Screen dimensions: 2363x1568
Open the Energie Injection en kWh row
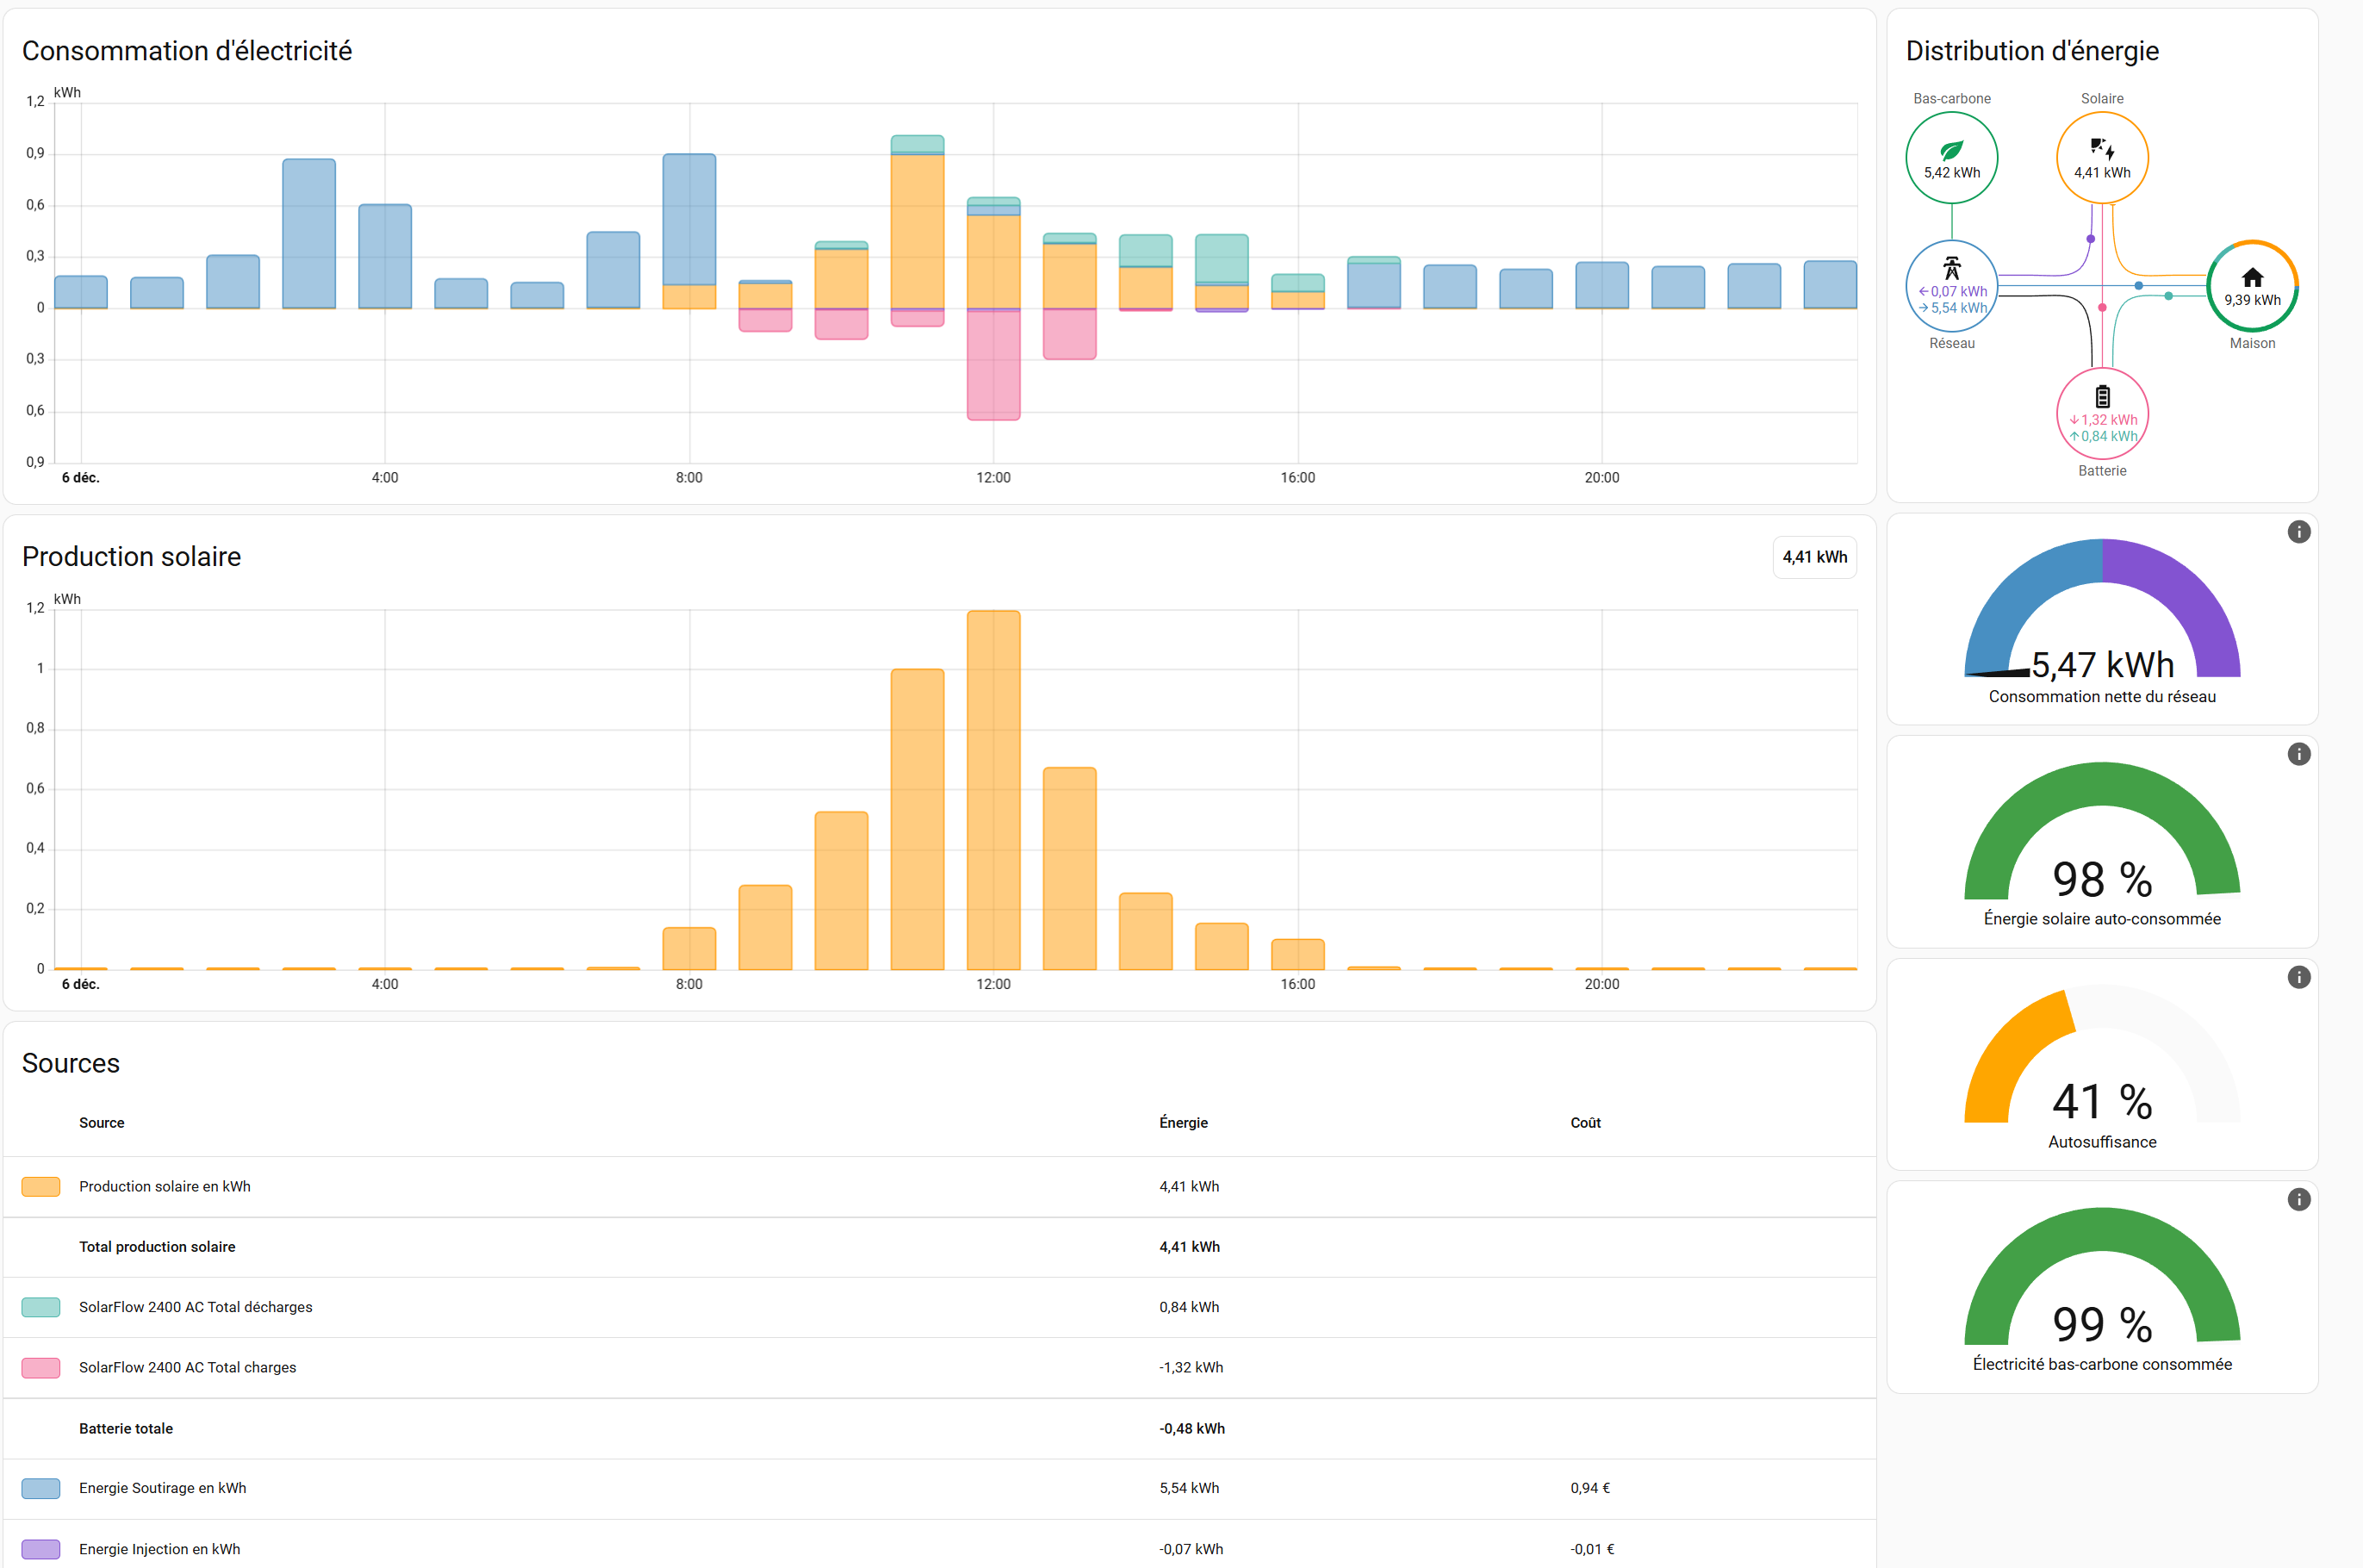pos(160,1549)
